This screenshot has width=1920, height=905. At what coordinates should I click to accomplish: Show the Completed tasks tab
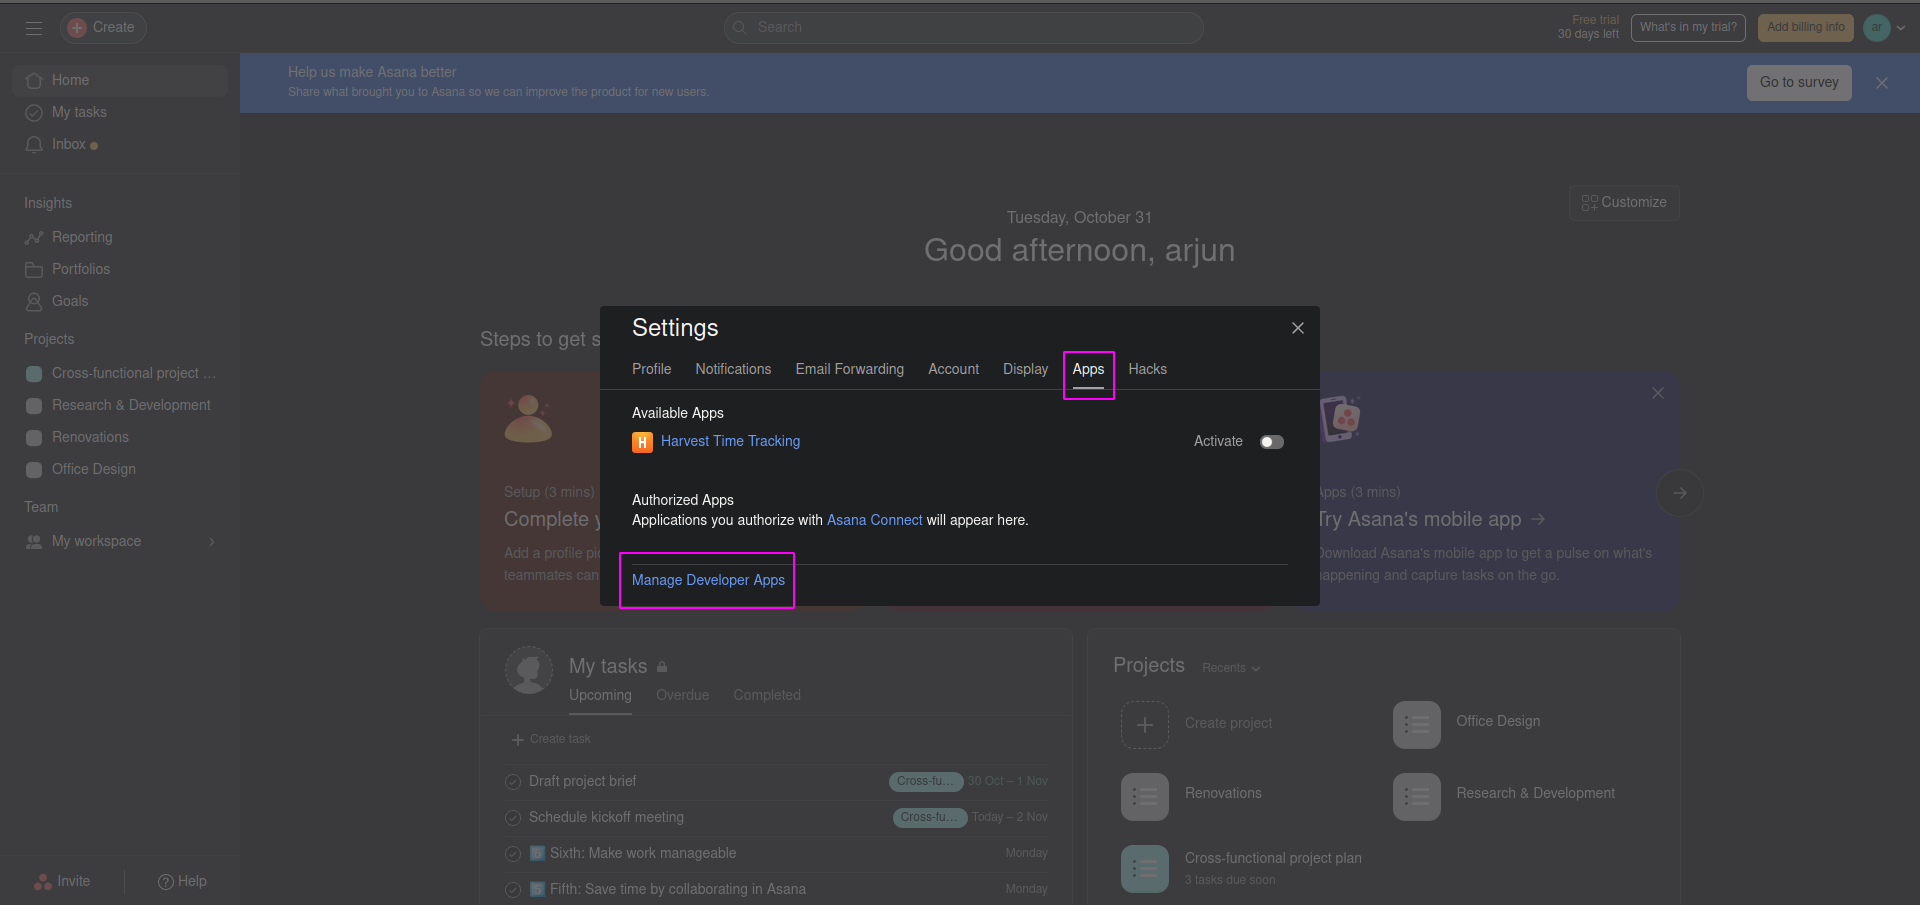[x=767, y=695]
